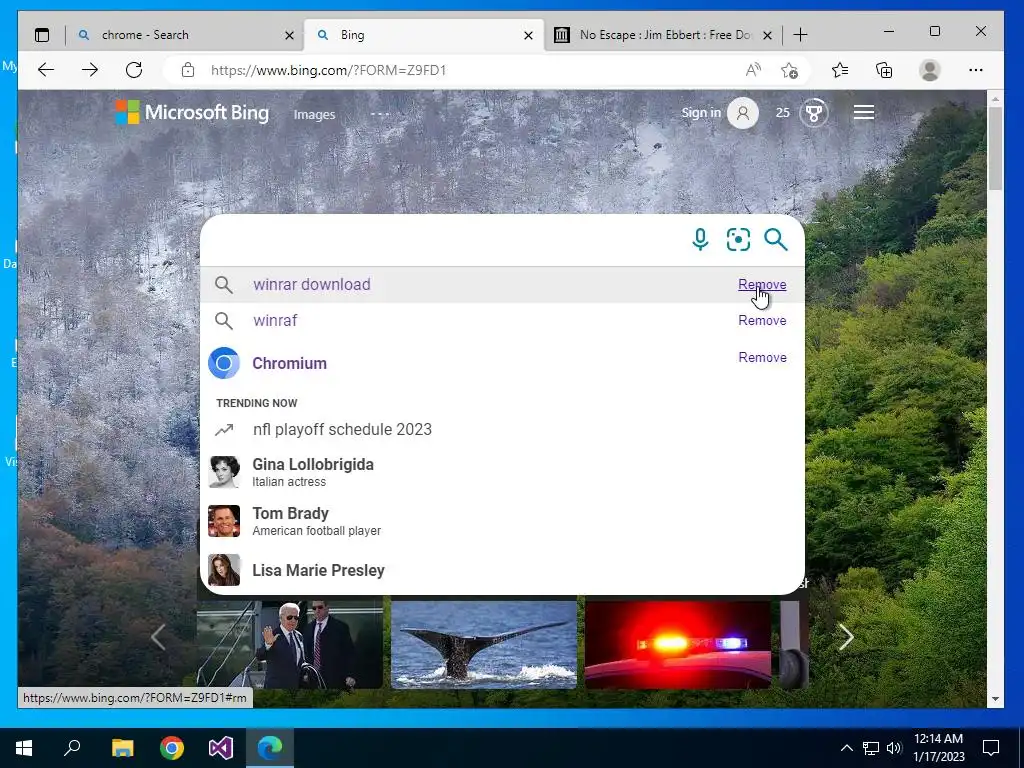Image resolution: width=1024 pixels, height=768 pixels.
Task: Show previous news carousel items
Action: 158,637
